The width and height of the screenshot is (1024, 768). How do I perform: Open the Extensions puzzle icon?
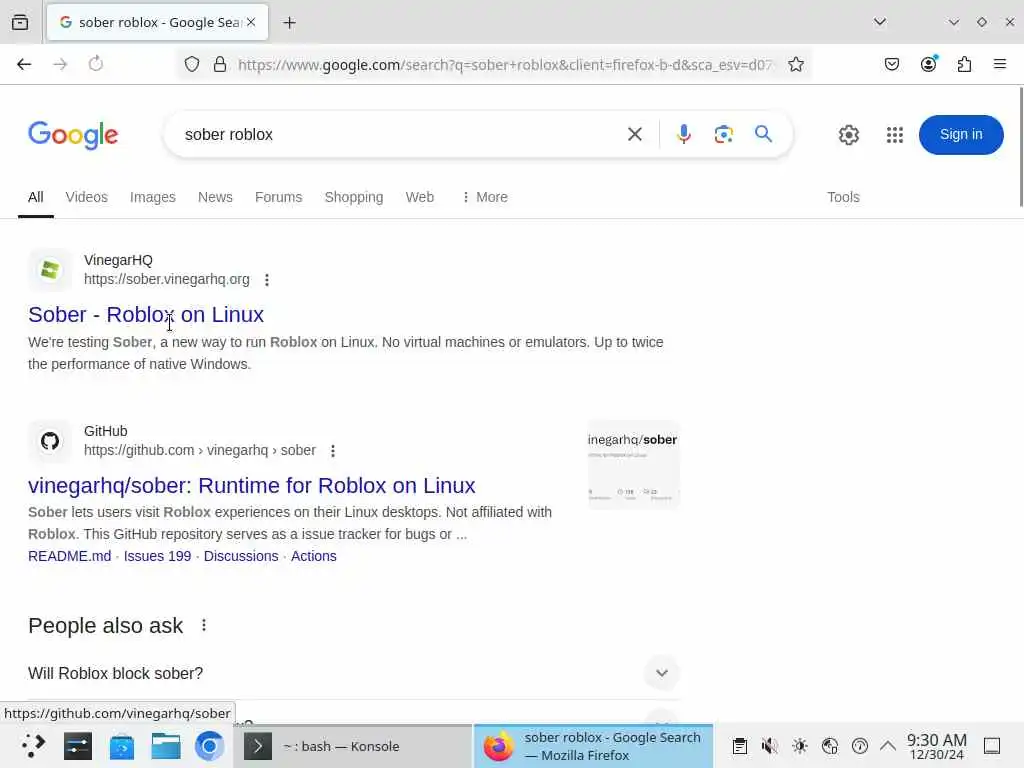[x=964, y=64]
